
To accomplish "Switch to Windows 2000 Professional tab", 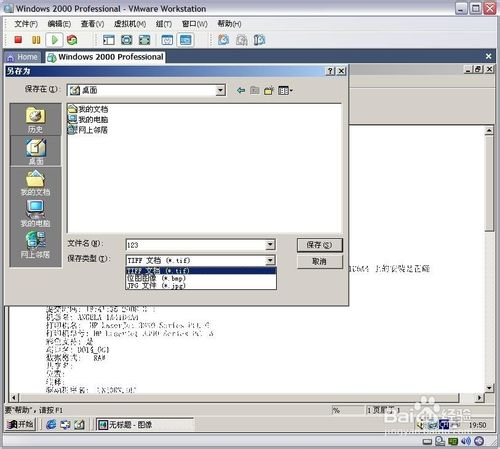I will (x=106, y=57).
